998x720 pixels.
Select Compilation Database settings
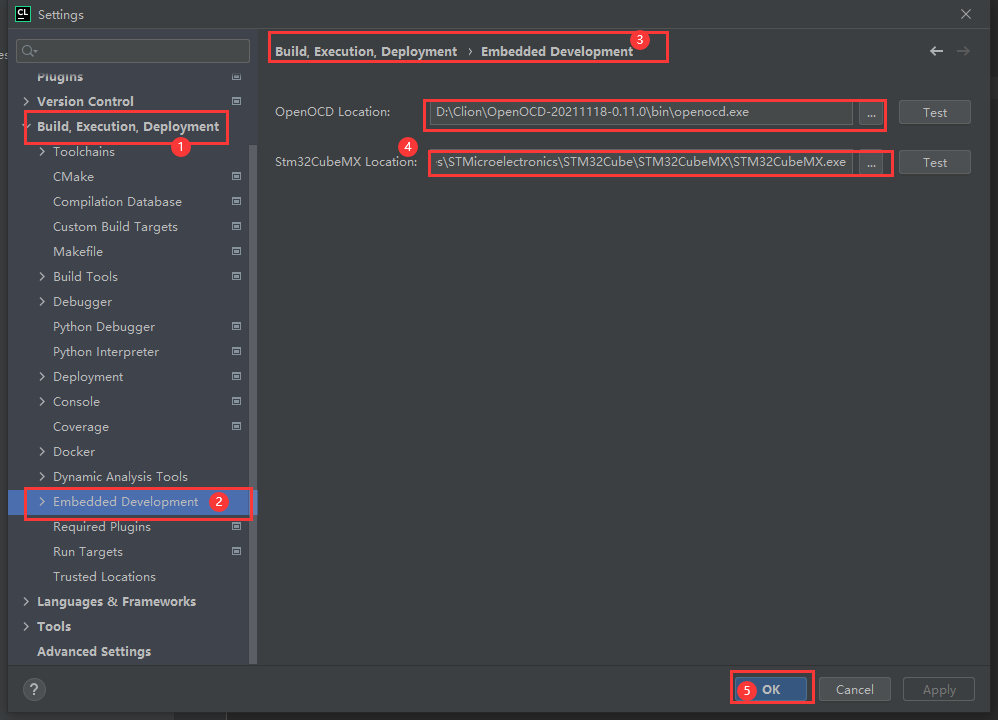point(117,201)
